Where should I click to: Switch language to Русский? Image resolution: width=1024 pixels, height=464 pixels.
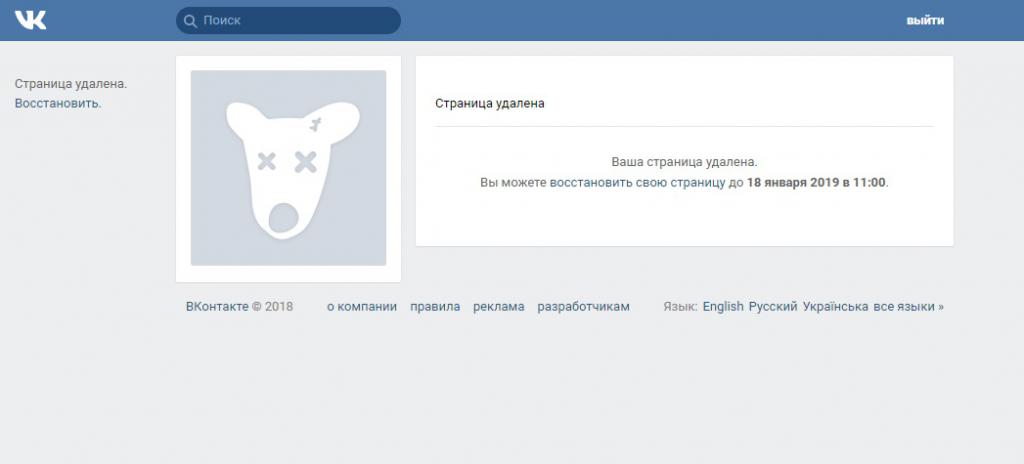[x=773, y=307]
